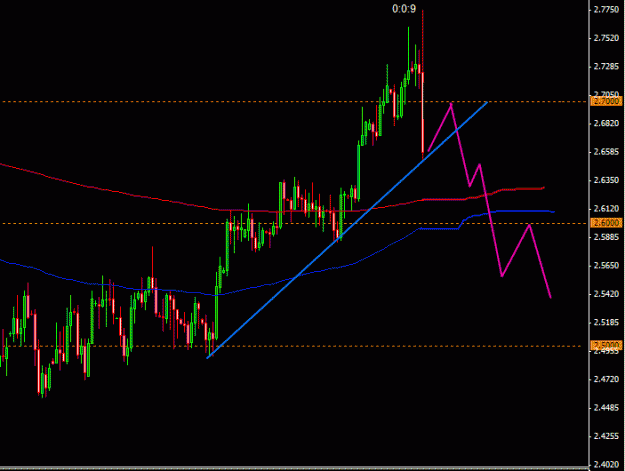Click the 0:0:9 candle countdown timer text
This screenshot has width=625, height=471.
(404, 9)
